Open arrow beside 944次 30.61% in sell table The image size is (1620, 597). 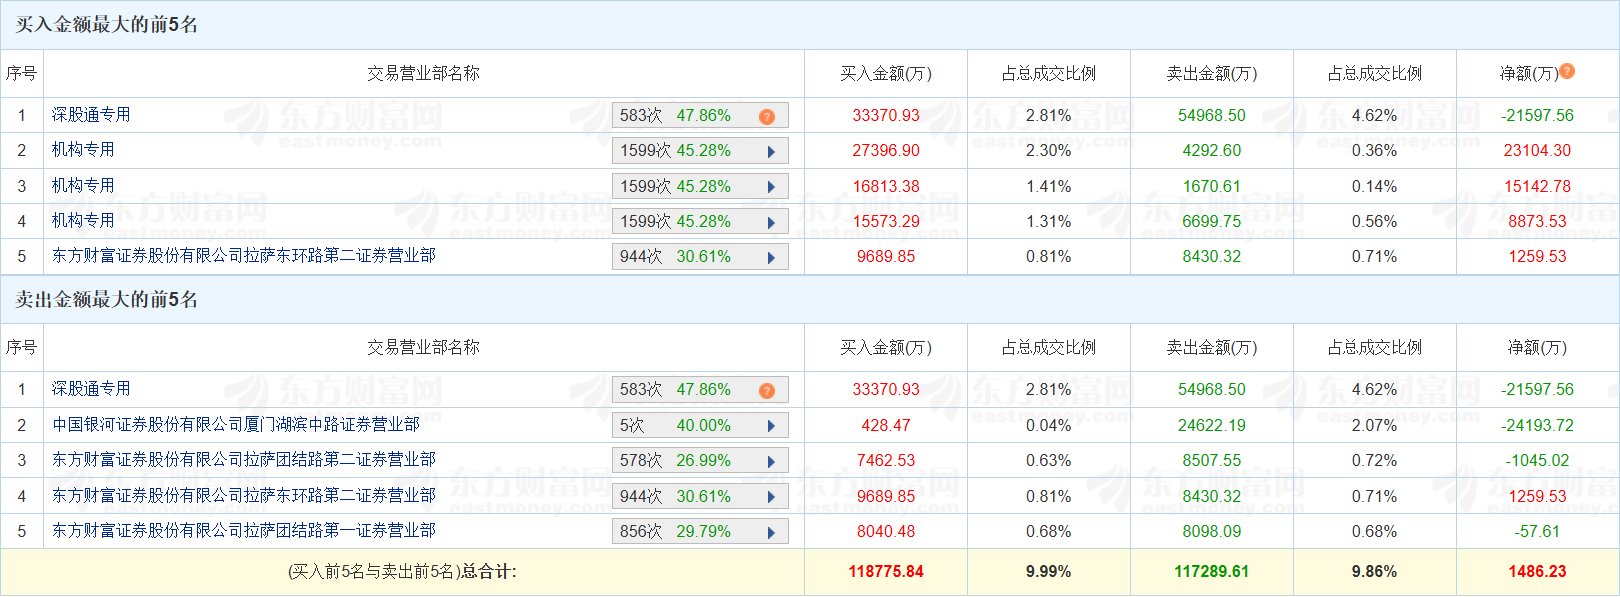pyautogui.click(x=771, y=497)
